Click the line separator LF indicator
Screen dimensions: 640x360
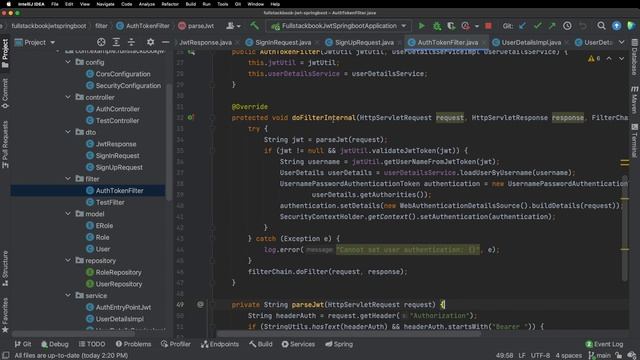(x=522, y=356)
